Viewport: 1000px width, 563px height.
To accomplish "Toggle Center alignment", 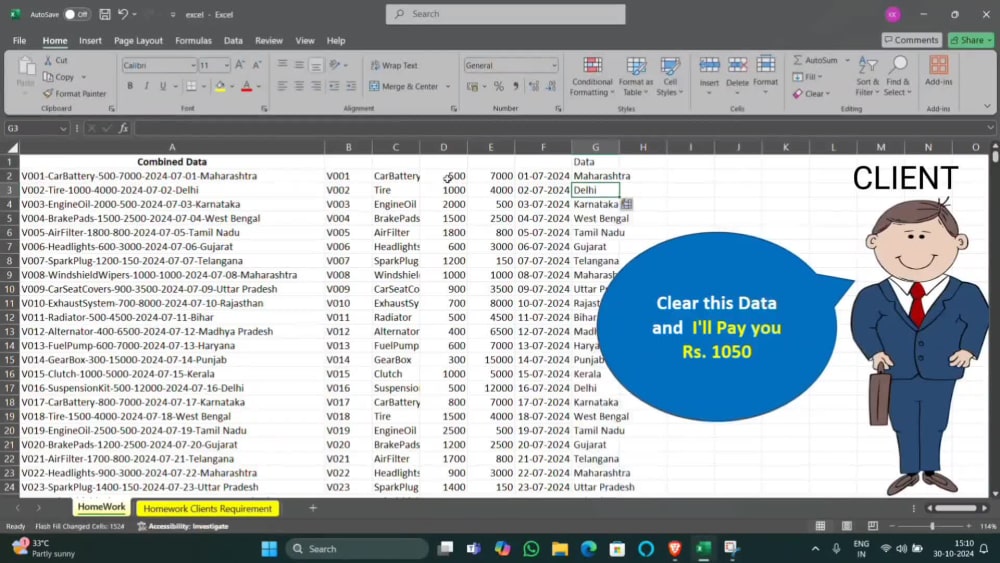I will tap(299, 86).
